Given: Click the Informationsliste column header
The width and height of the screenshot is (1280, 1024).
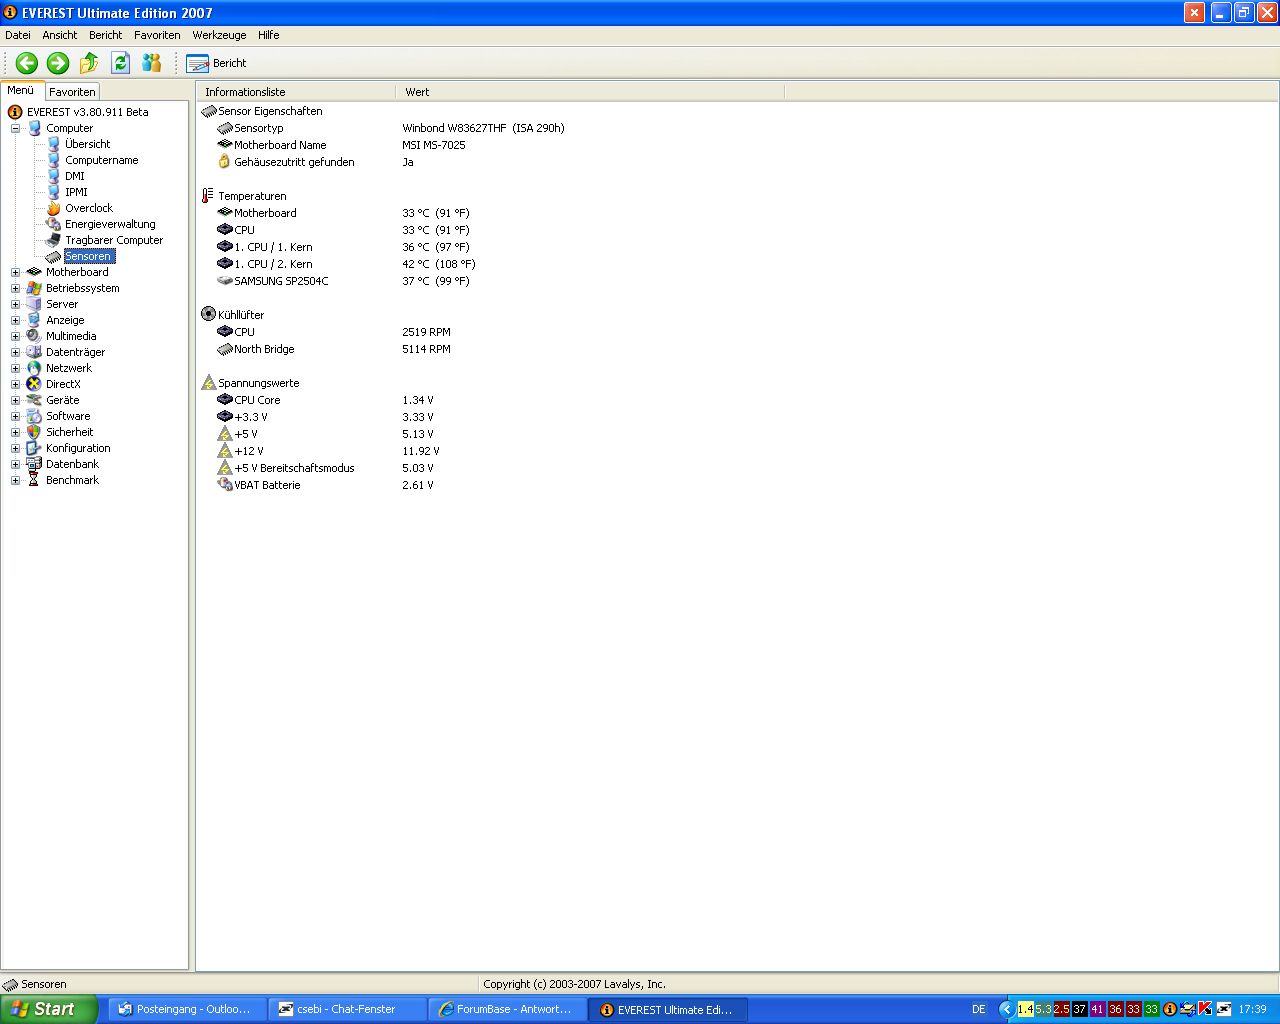Looking at the screenshot, I should (x=296, y=92).
